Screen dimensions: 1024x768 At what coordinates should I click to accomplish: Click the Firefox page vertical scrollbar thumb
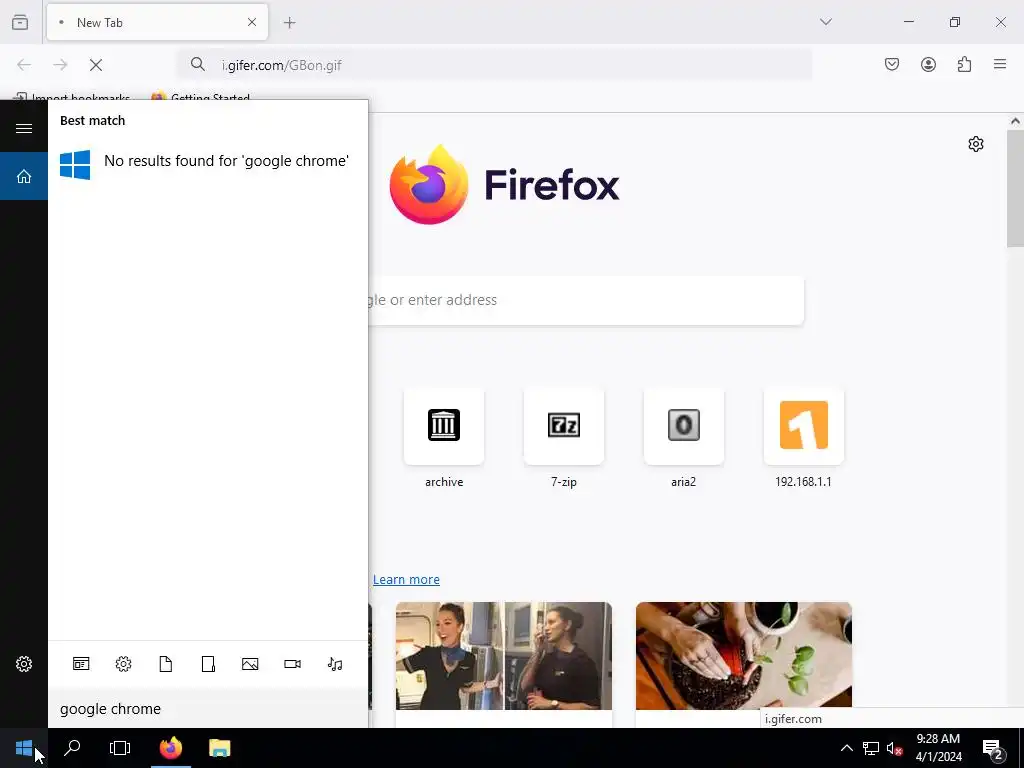(x=1015, y=188)
